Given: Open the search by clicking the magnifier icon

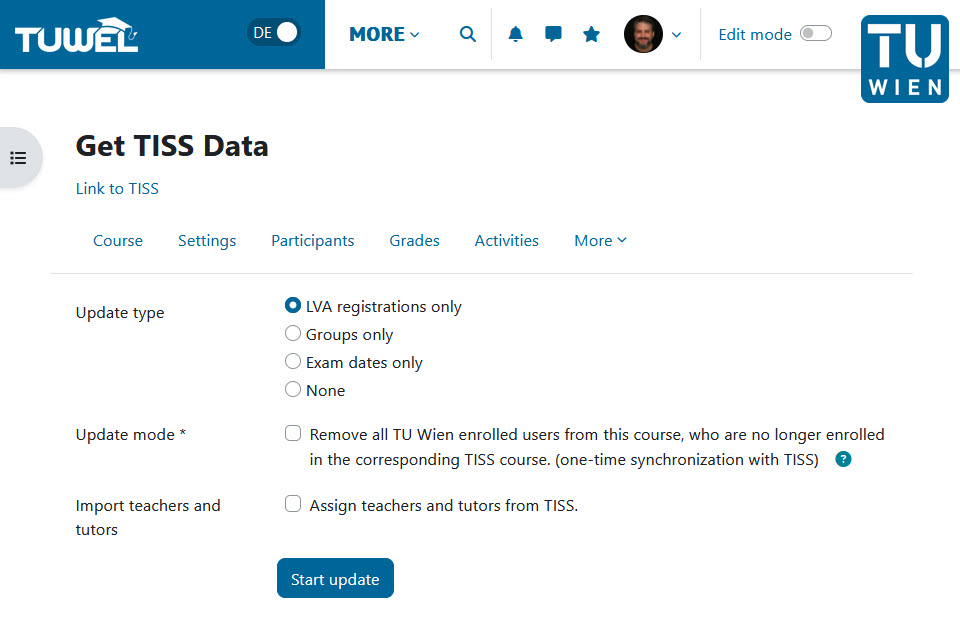Looking at the screenshot, I should (467, 33).
